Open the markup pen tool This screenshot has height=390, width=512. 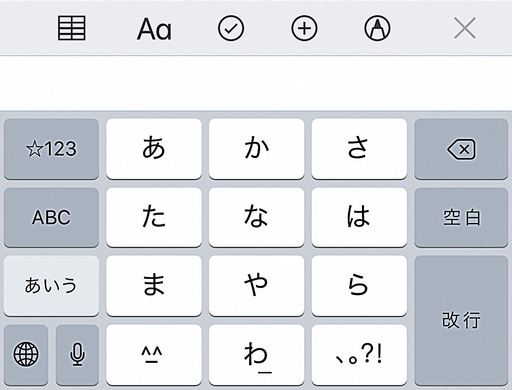tap(377, 28)
